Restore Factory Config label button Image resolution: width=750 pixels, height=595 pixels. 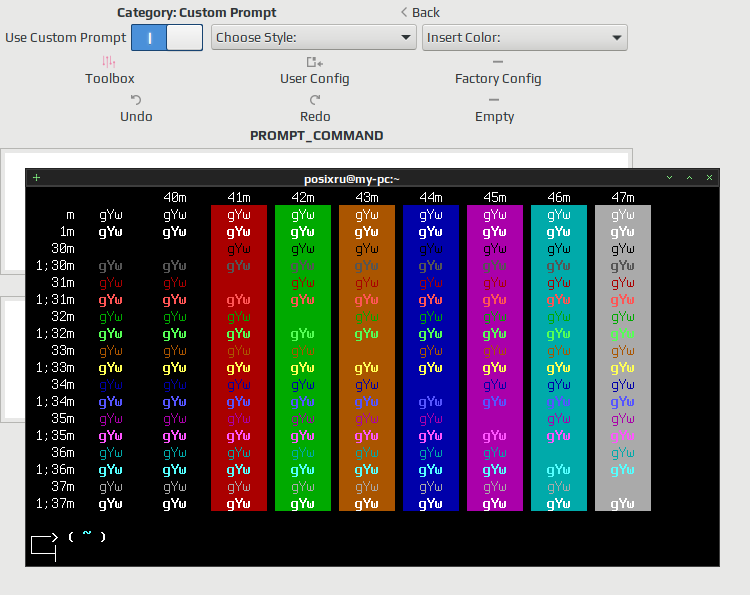[x=498, y=78]
